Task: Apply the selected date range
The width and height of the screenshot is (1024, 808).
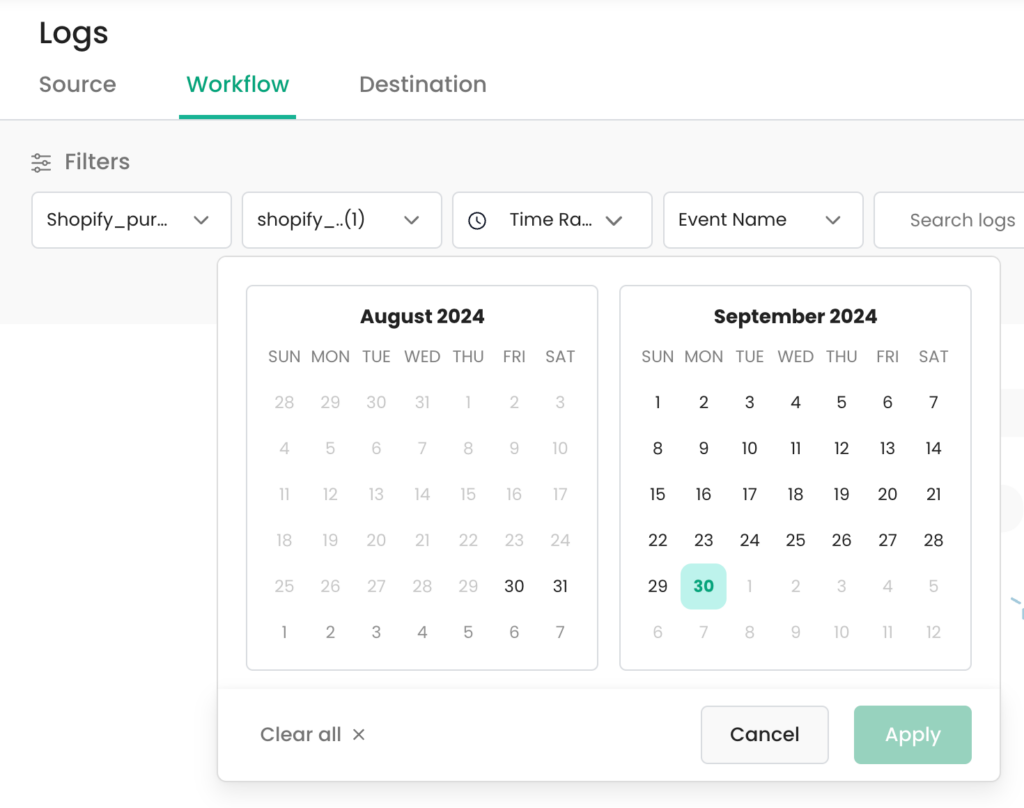Action: coord(912,734)
